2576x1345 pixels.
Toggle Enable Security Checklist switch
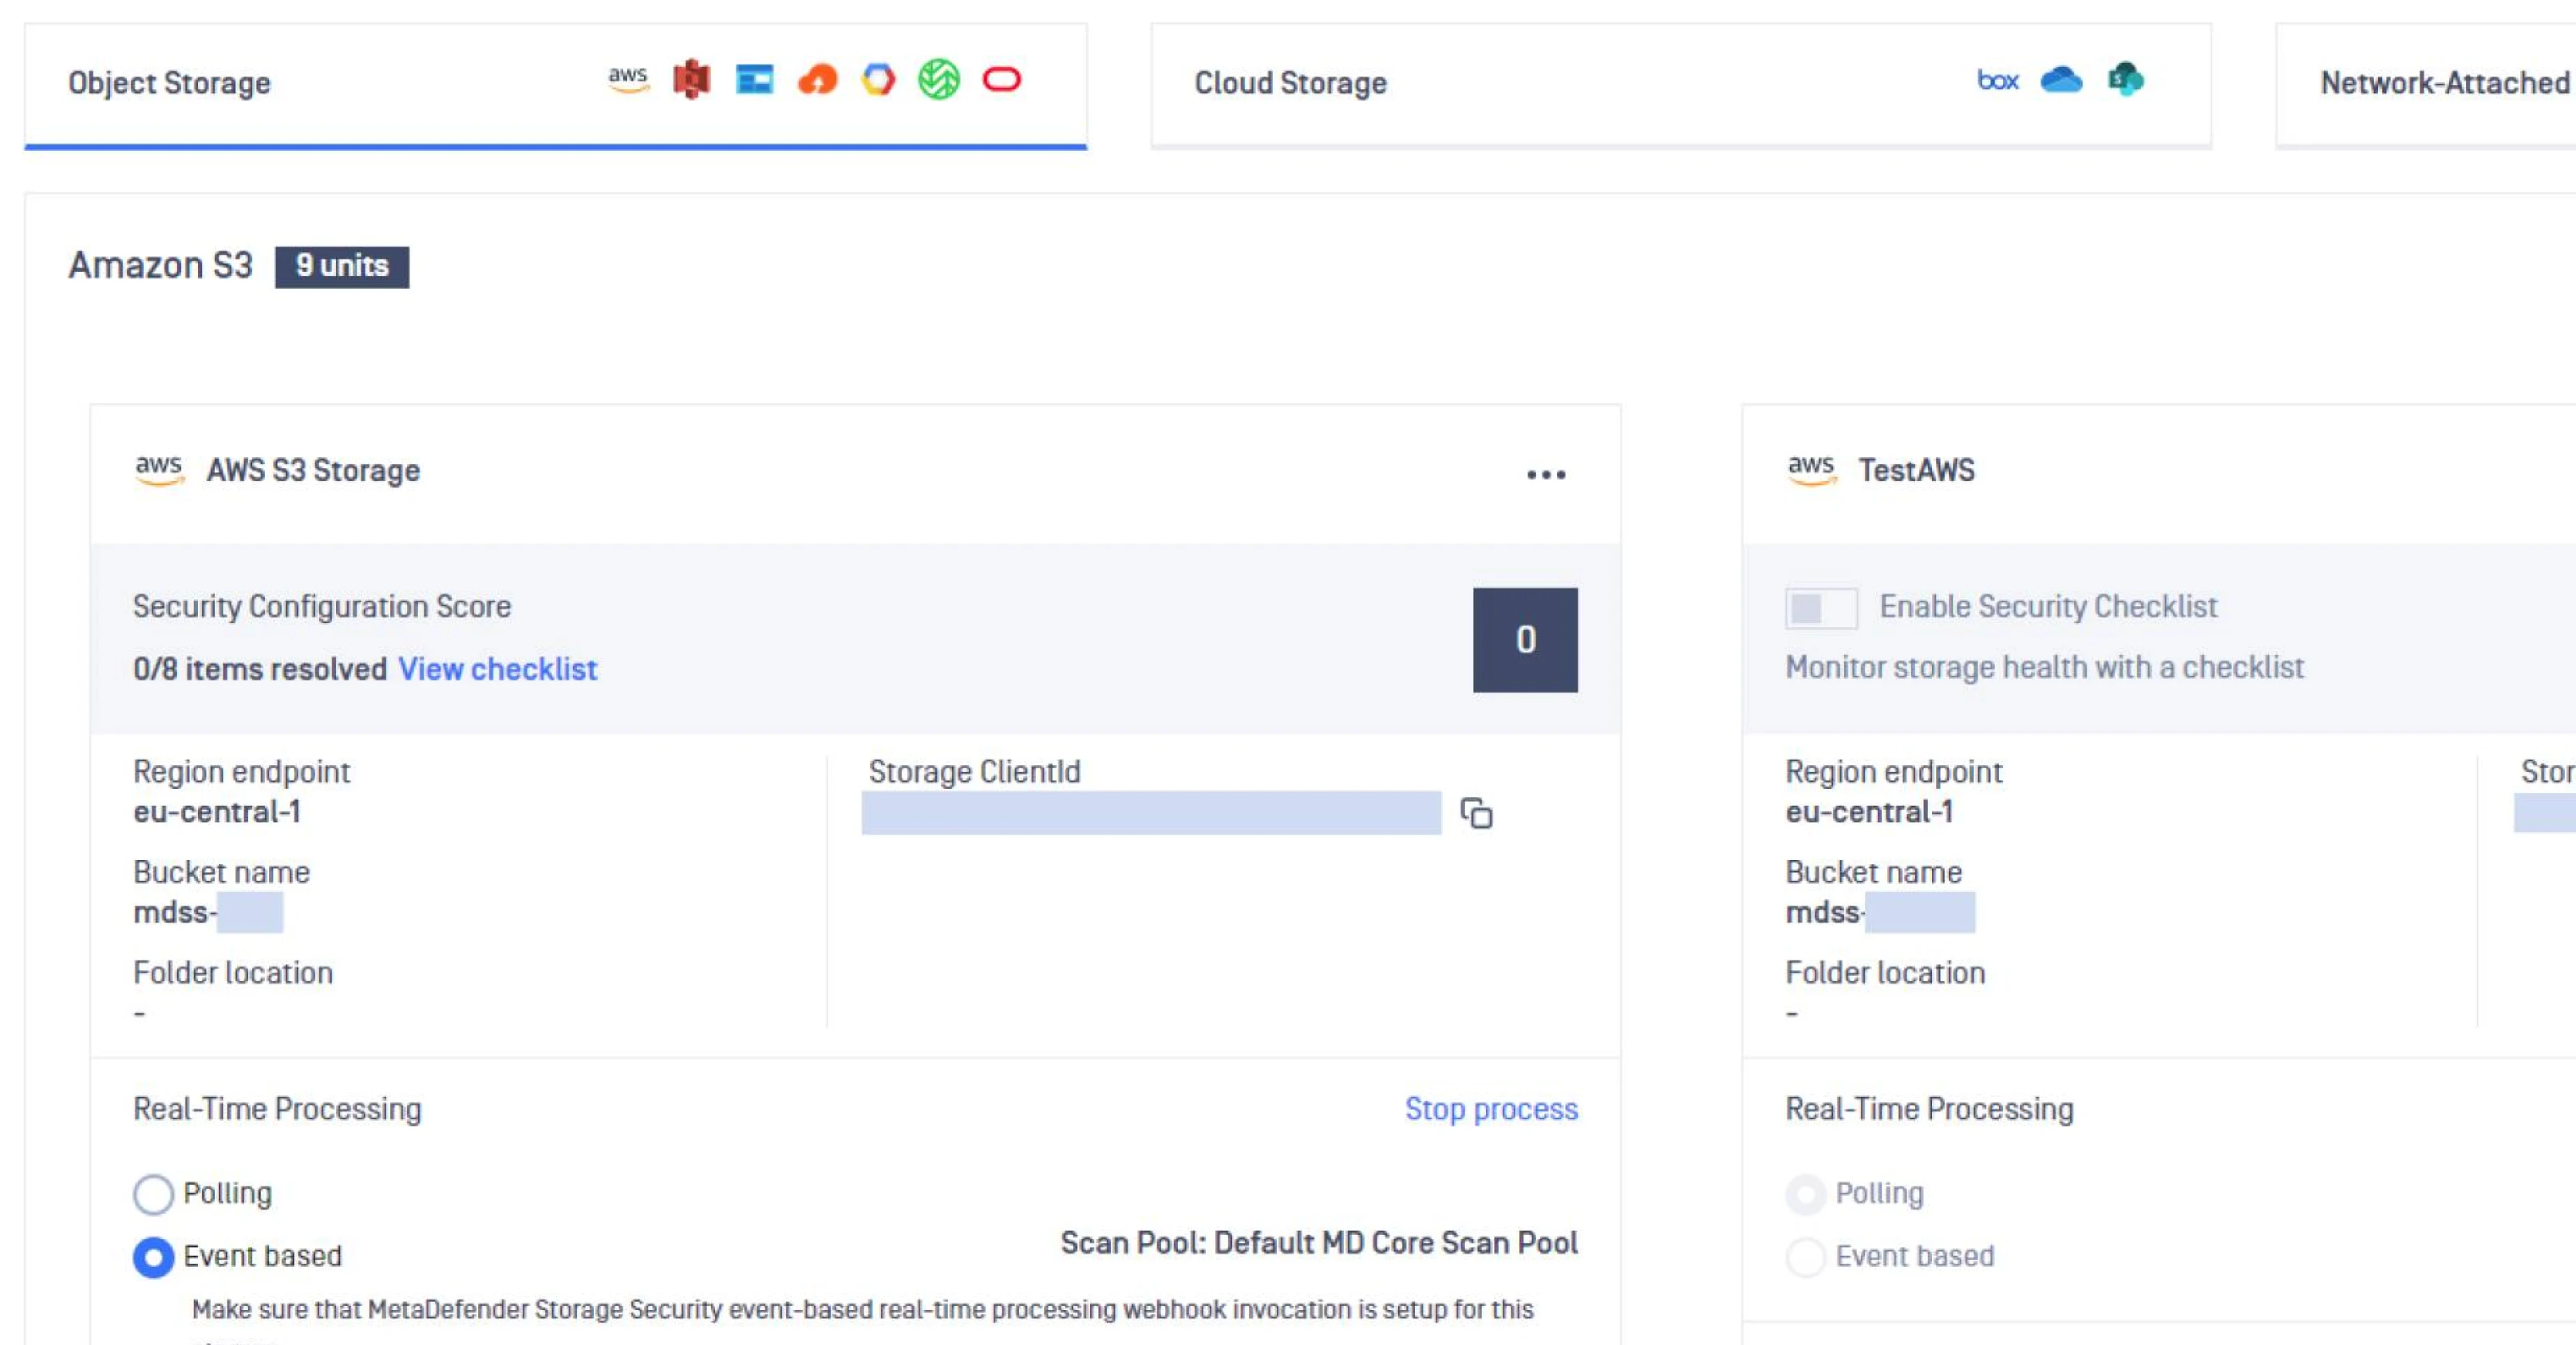pos(1820,608)
